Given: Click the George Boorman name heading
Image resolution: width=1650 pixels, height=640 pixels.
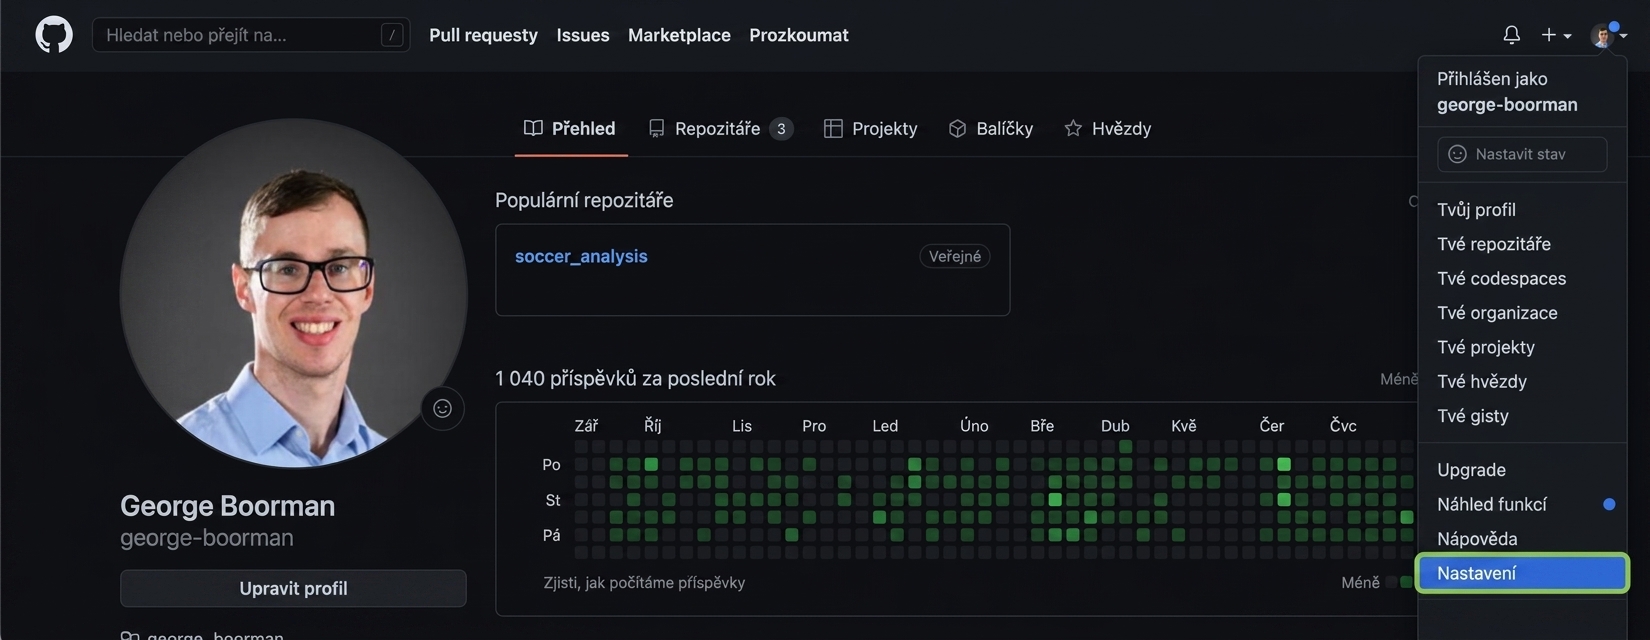Looking at the screenshot, I should (x=227, y=506).
